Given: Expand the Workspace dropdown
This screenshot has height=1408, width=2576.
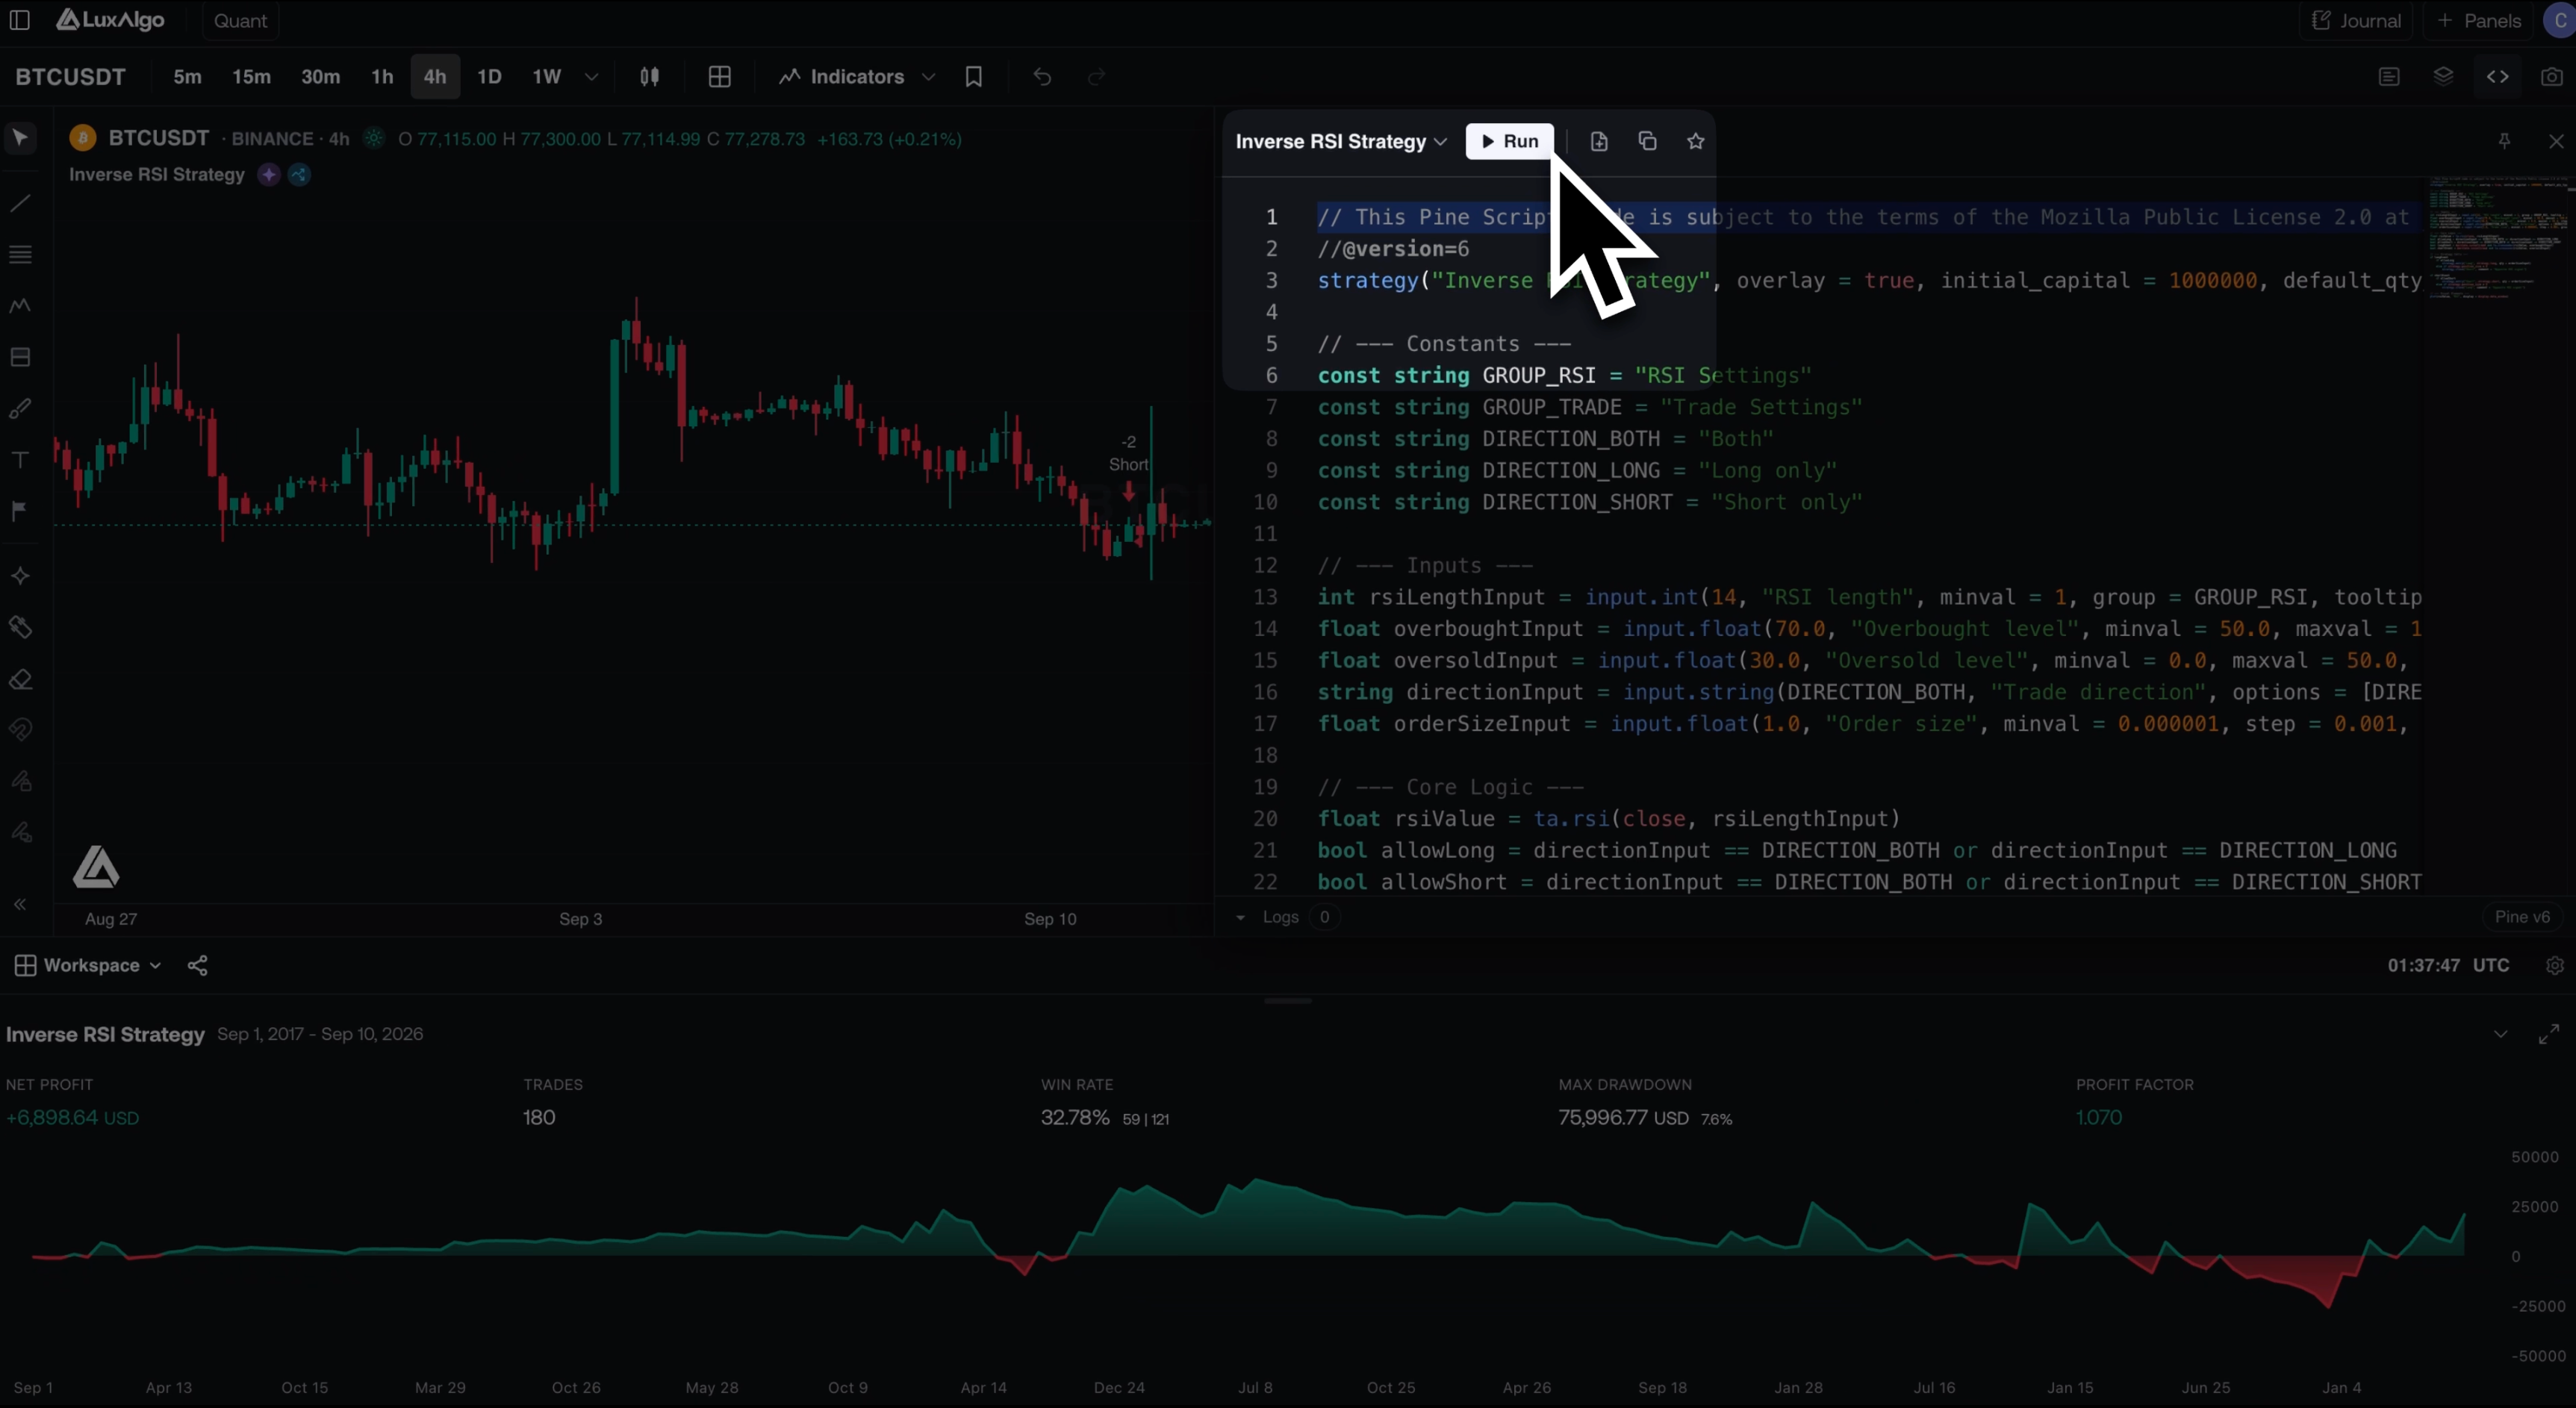Looking at the screenshot, I should click(x=87, y=965).
